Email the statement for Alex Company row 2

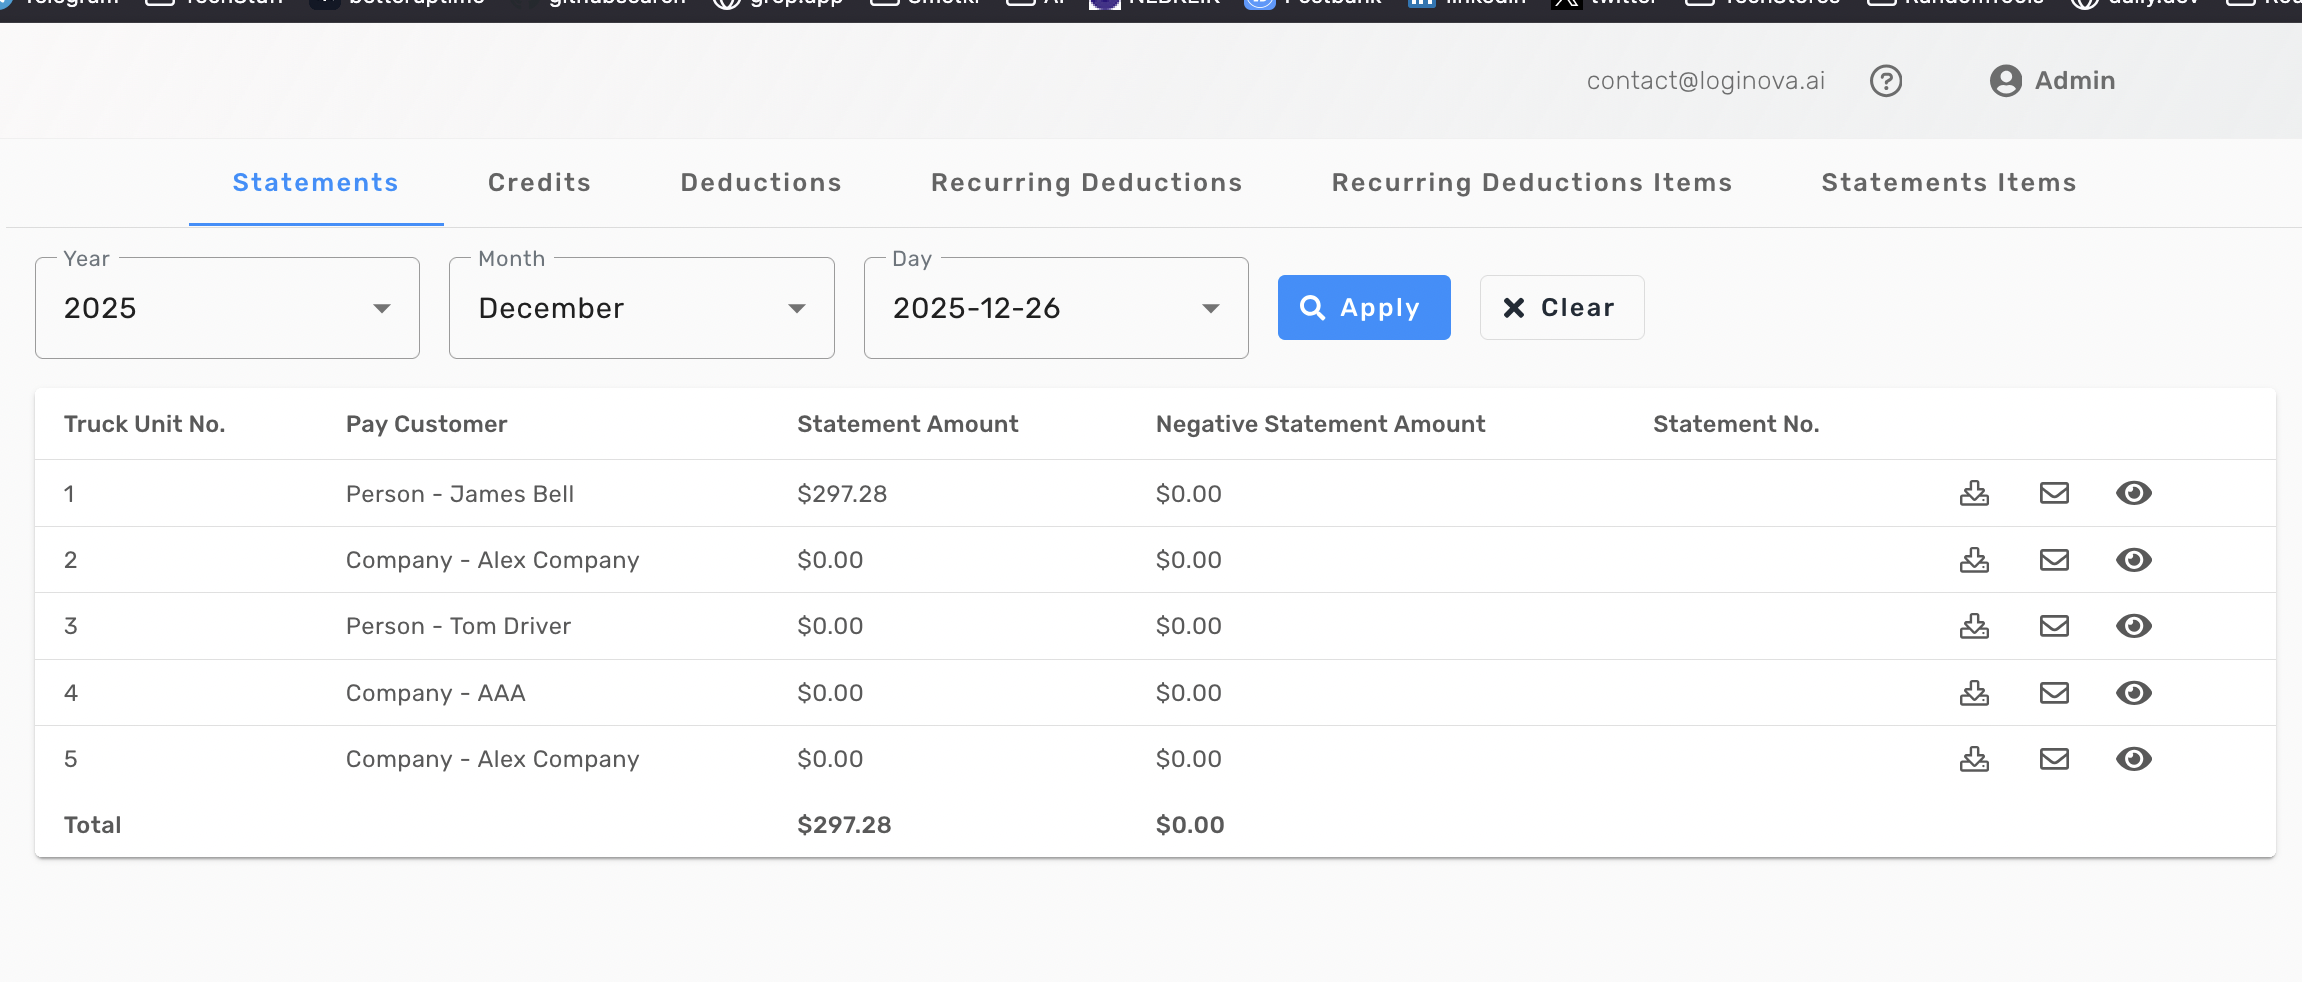click(x=2054, y=560)
